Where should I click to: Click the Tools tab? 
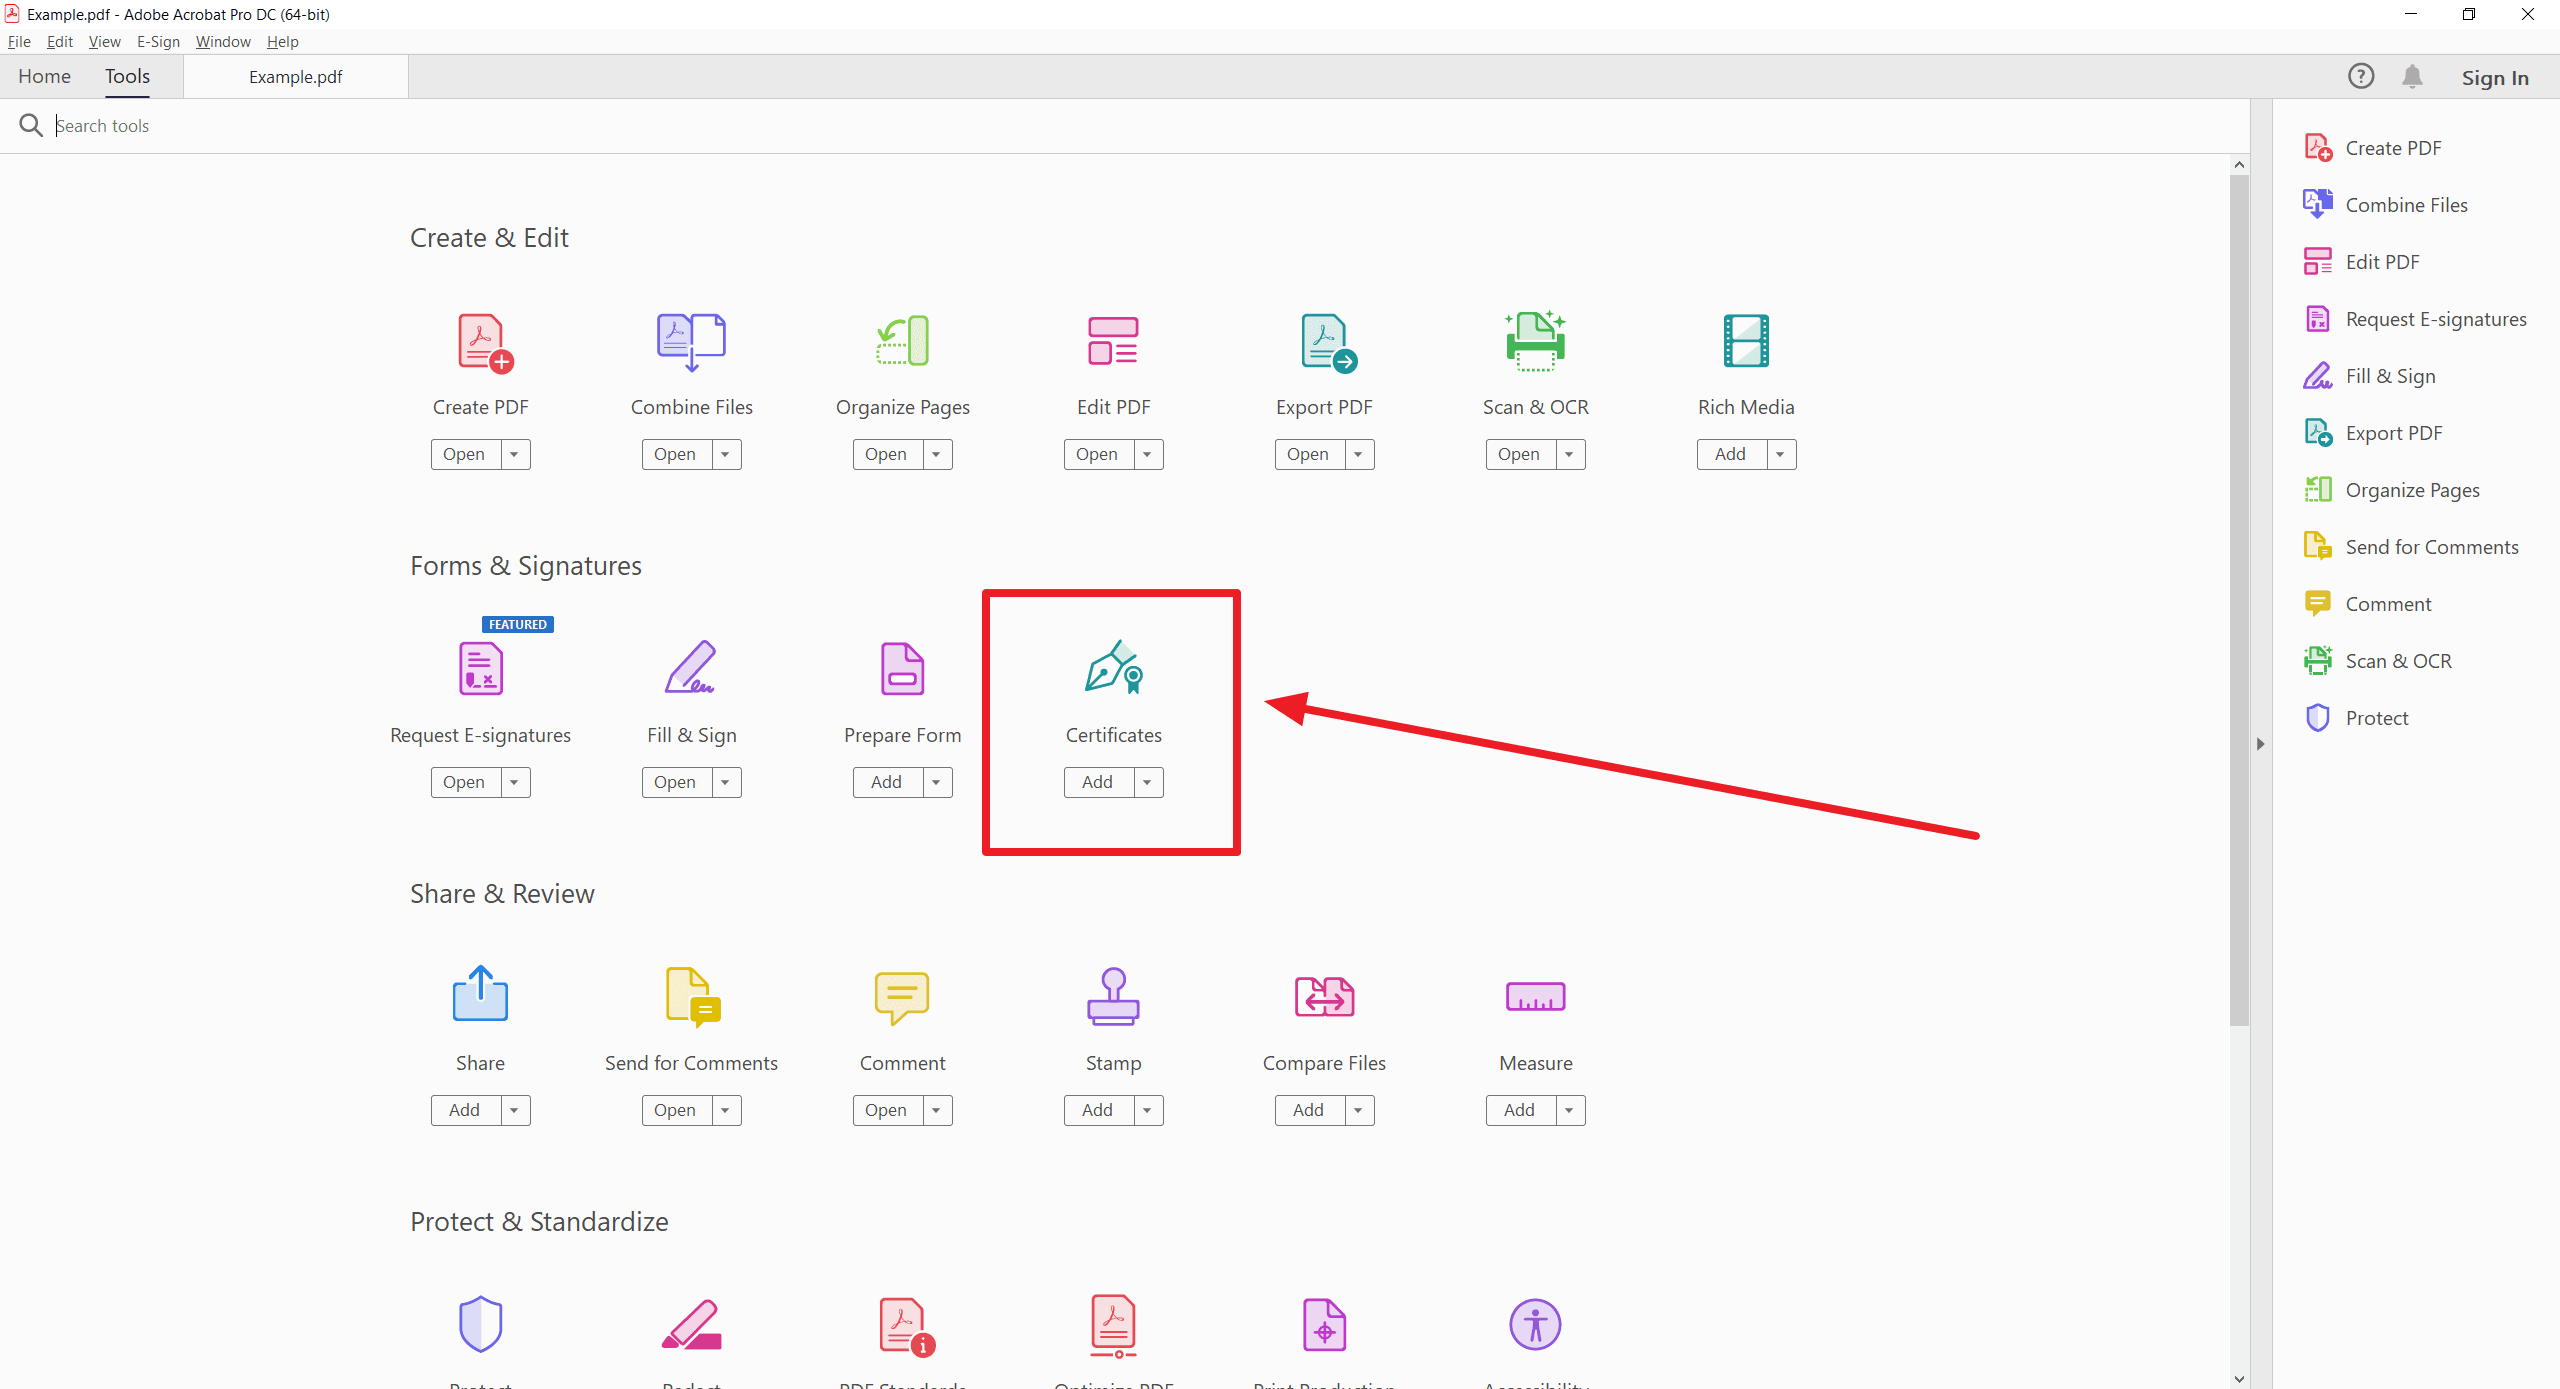pos(128,75)
